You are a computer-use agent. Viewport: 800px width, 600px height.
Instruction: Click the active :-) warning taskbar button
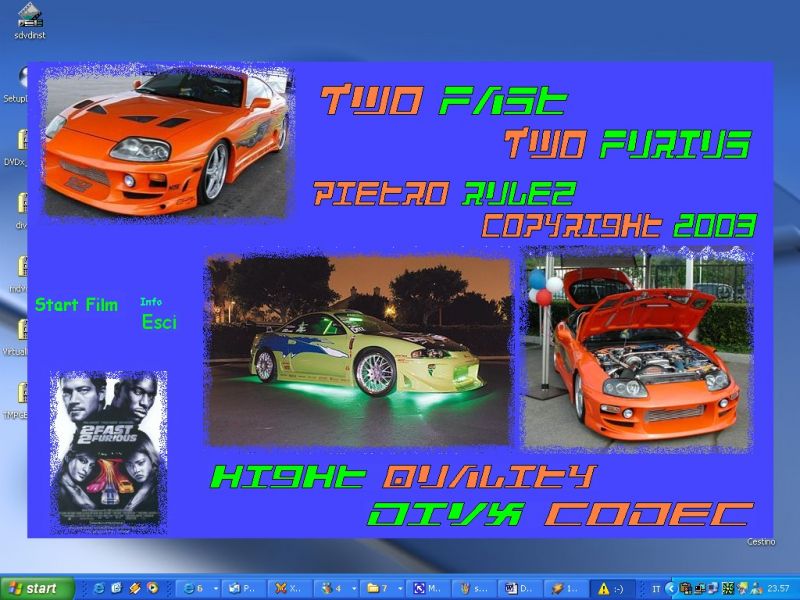click(x=612, y=588)
